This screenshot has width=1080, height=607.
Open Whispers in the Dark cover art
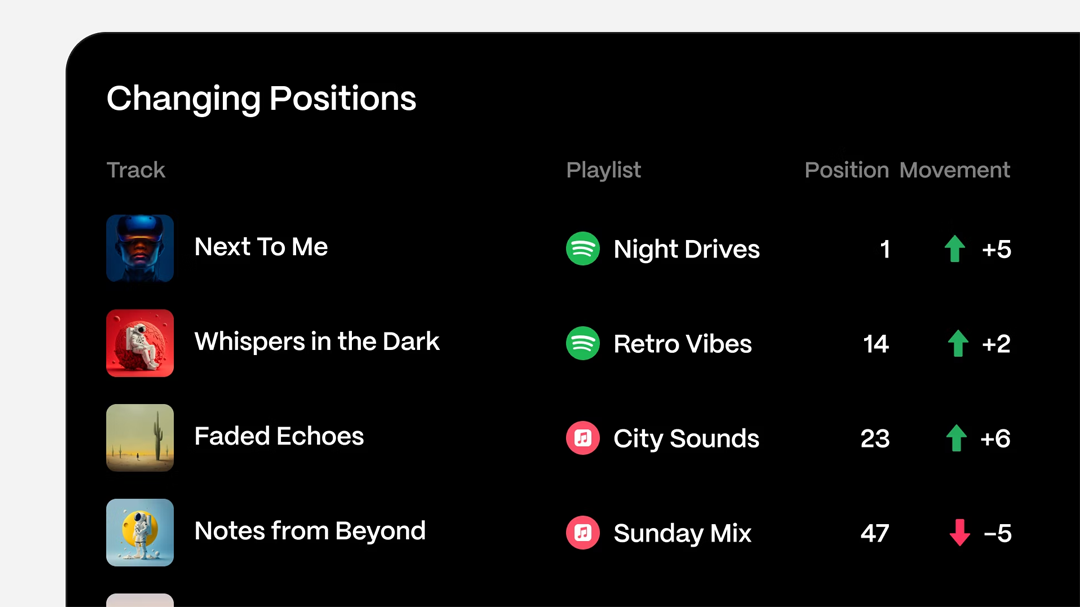pyautogui.click(x=140, y=343)
